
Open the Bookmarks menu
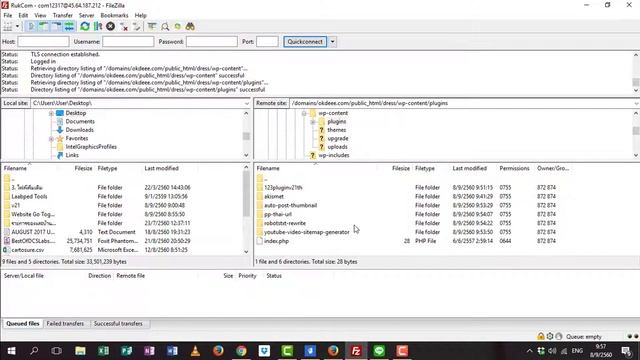(x=114, y=16)
